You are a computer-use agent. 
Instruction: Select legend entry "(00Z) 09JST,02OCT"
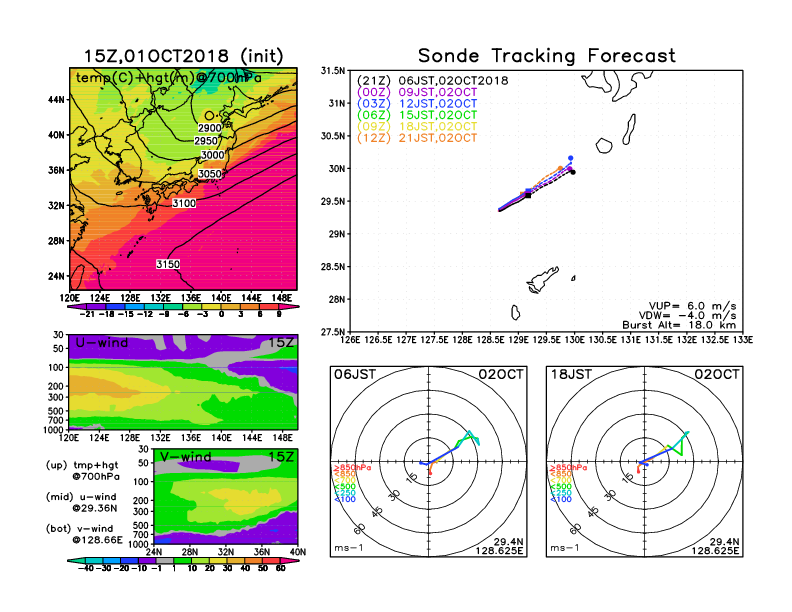(x=417, y=92)
